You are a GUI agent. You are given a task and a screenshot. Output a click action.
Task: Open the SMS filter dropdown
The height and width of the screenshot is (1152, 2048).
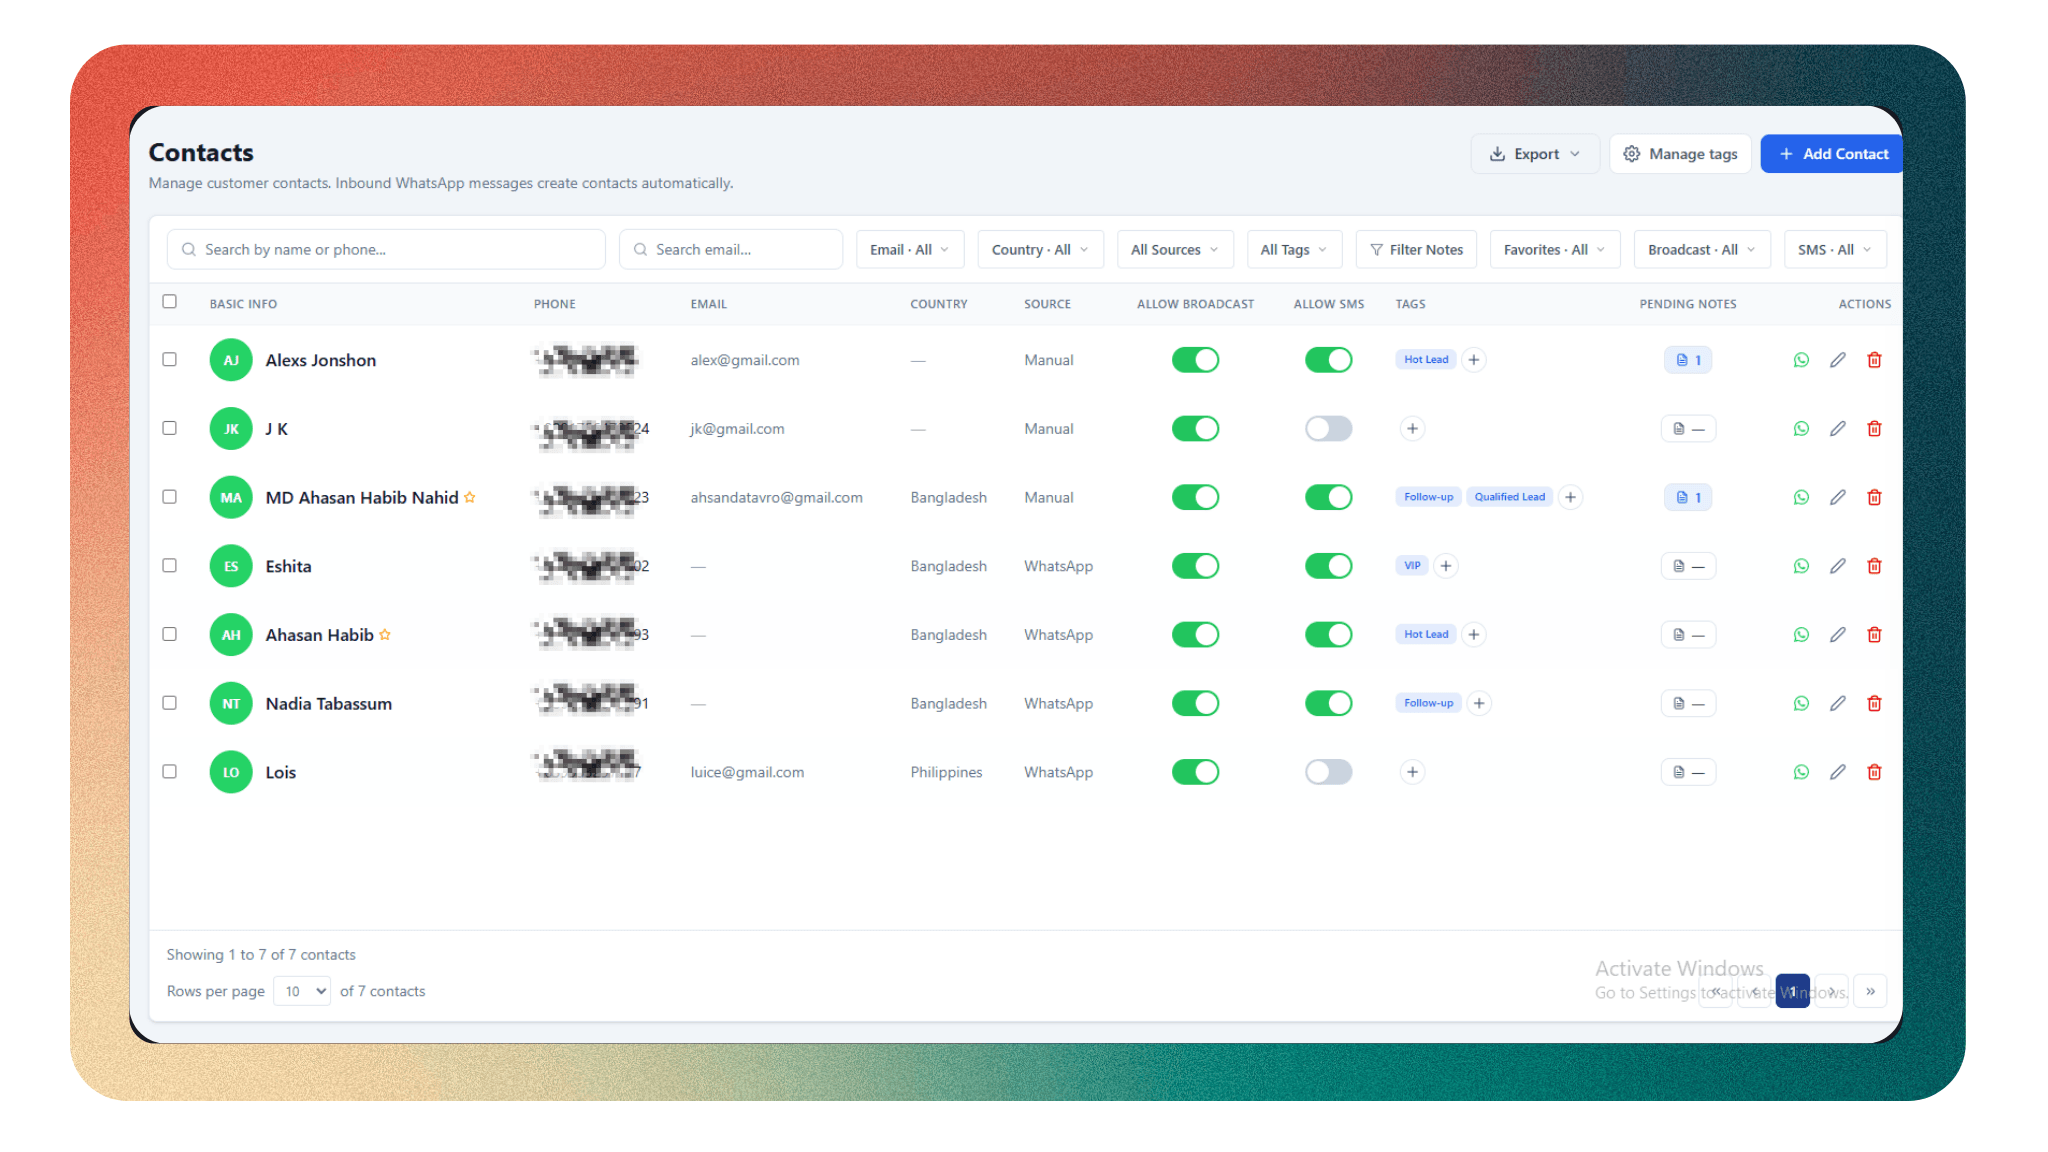pyautogui.click(x=1835, y=250)
